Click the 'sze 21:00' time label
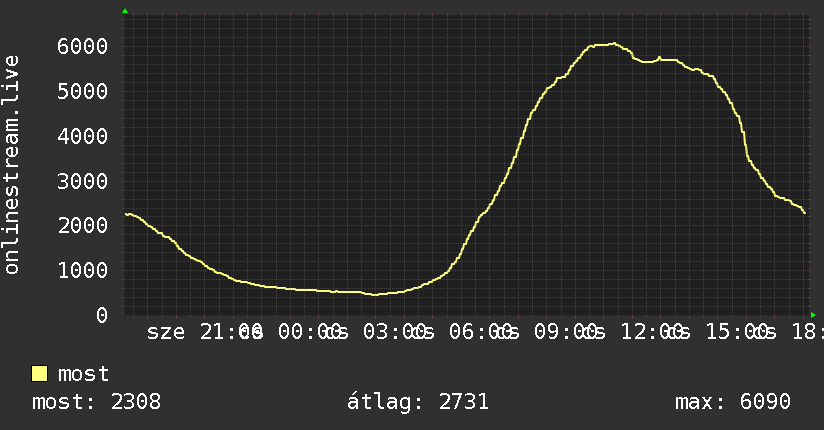824x430 pixels. coord(205,332)
